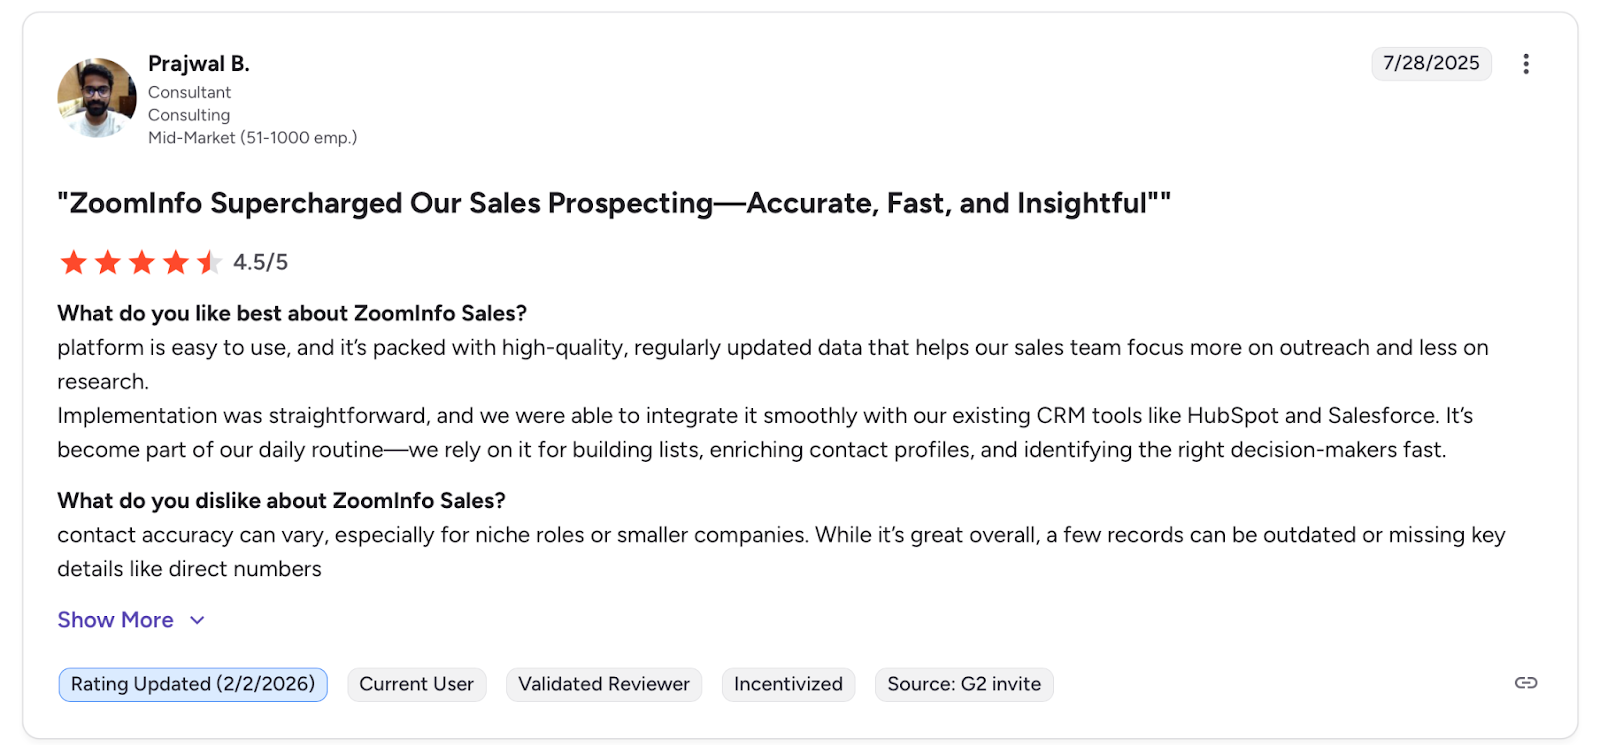
Task: Open the three-dot more options menu
Action: pyautogui.click(x=1525, y=64)
